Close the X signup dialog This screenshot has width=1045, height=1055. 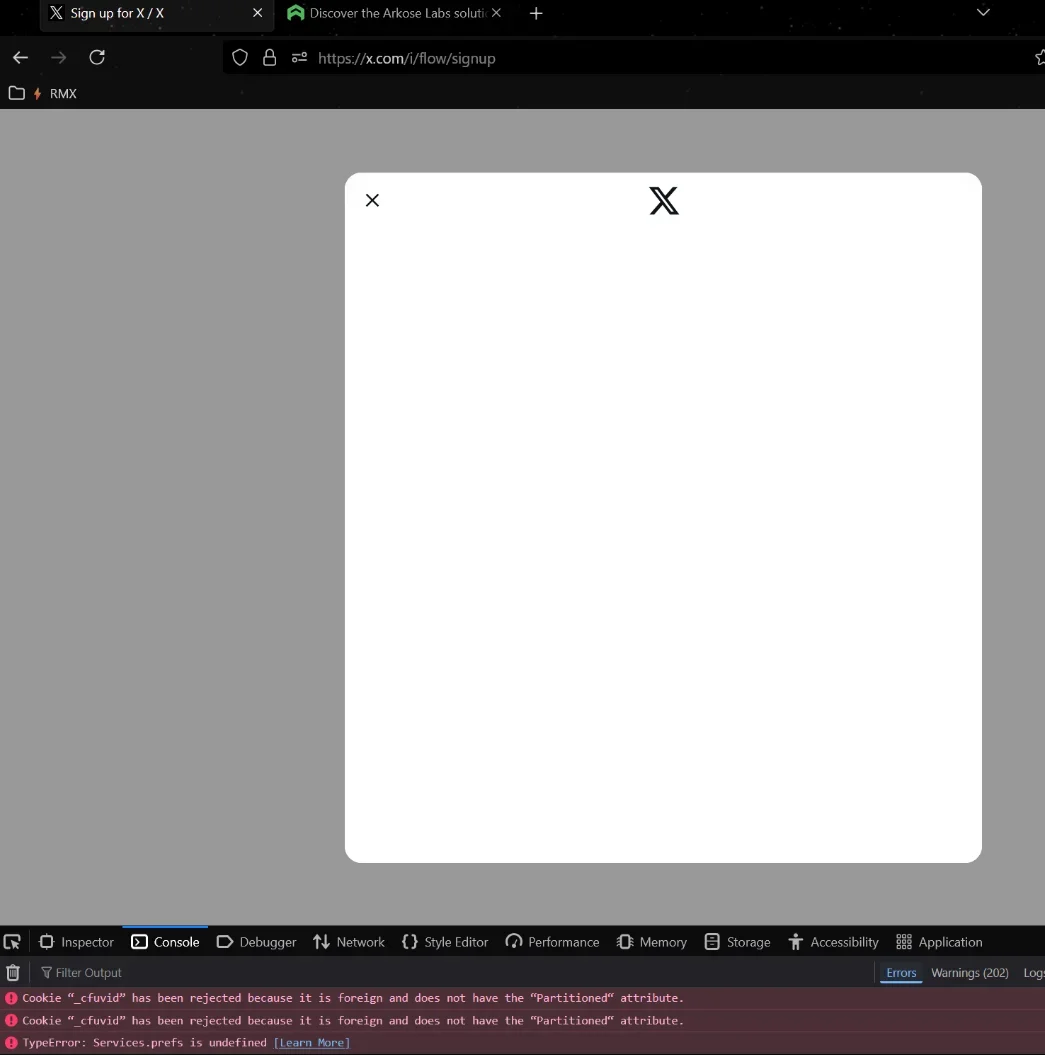pyautogui.click(x=372, y=201)
